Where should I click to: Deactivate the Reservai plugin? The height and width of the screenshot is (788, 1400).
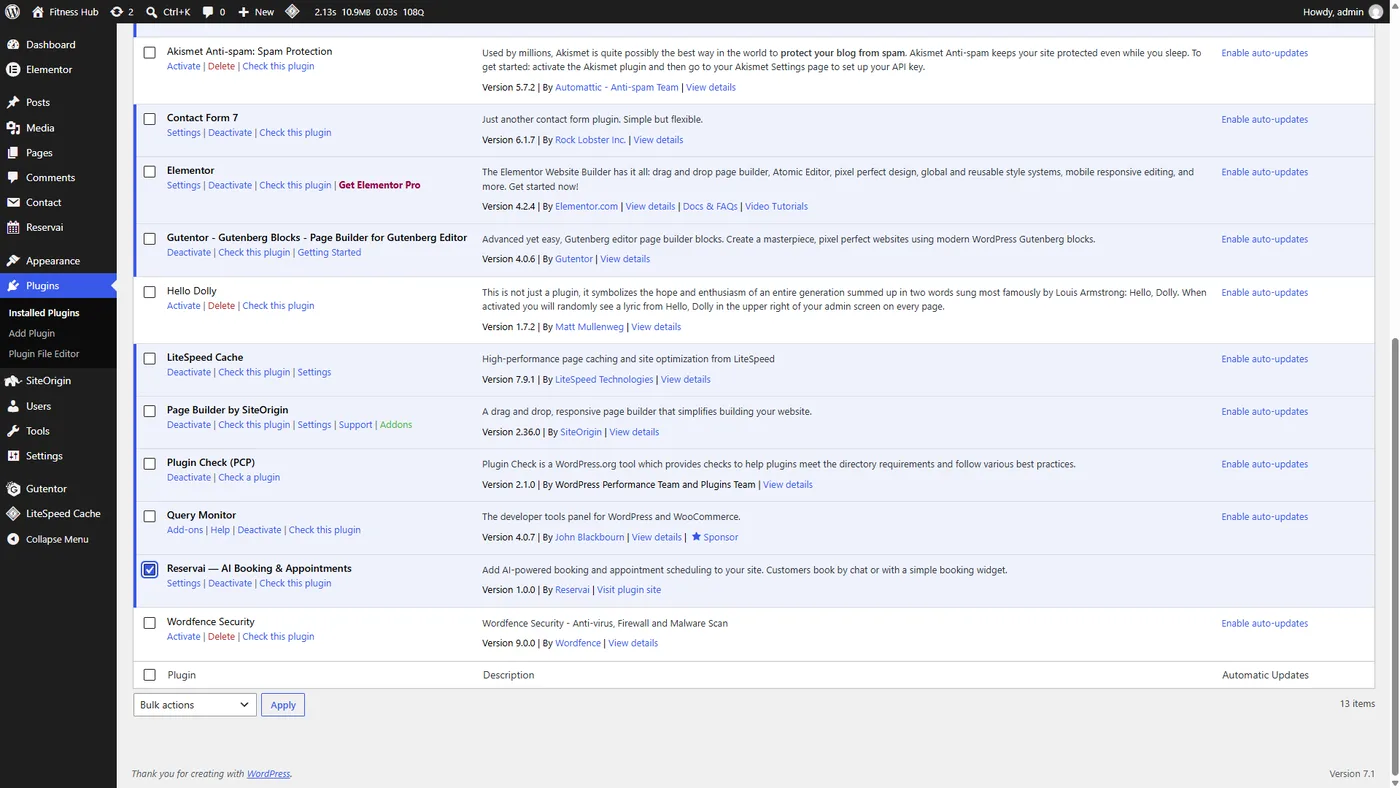230,584
